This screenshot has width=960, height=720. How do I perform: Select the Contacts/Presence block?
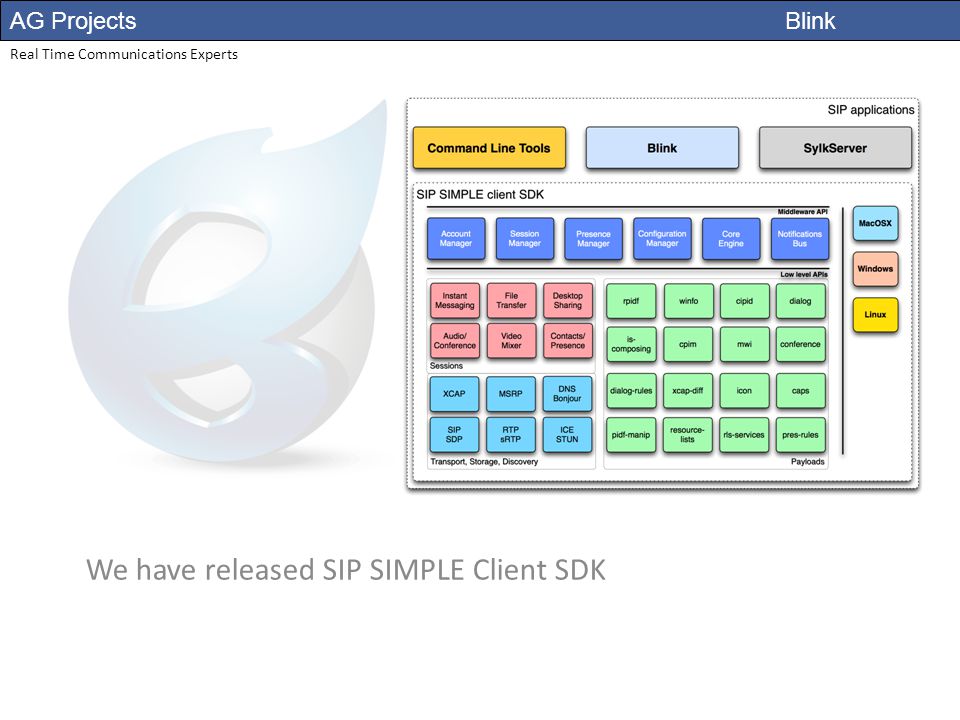tap(568, 340)
